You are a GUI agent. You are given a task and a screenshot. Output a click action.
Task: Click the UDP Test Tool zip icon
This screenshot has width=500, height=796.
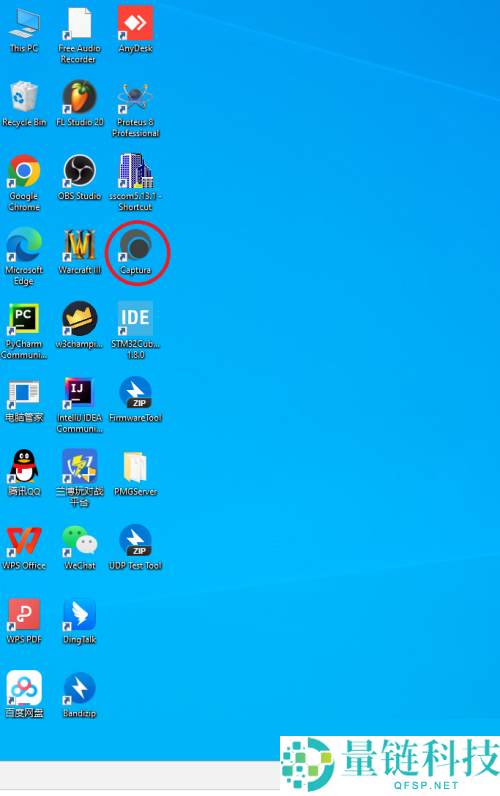coord(136,547)
